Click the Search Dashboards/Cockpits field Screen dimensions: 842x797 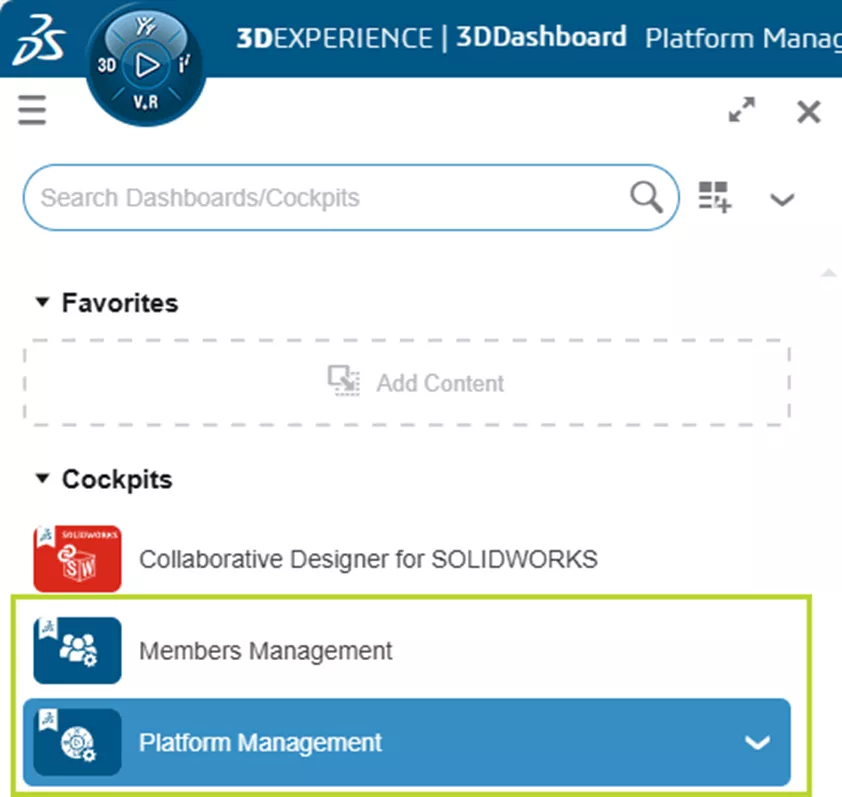[x=300, y=197]
